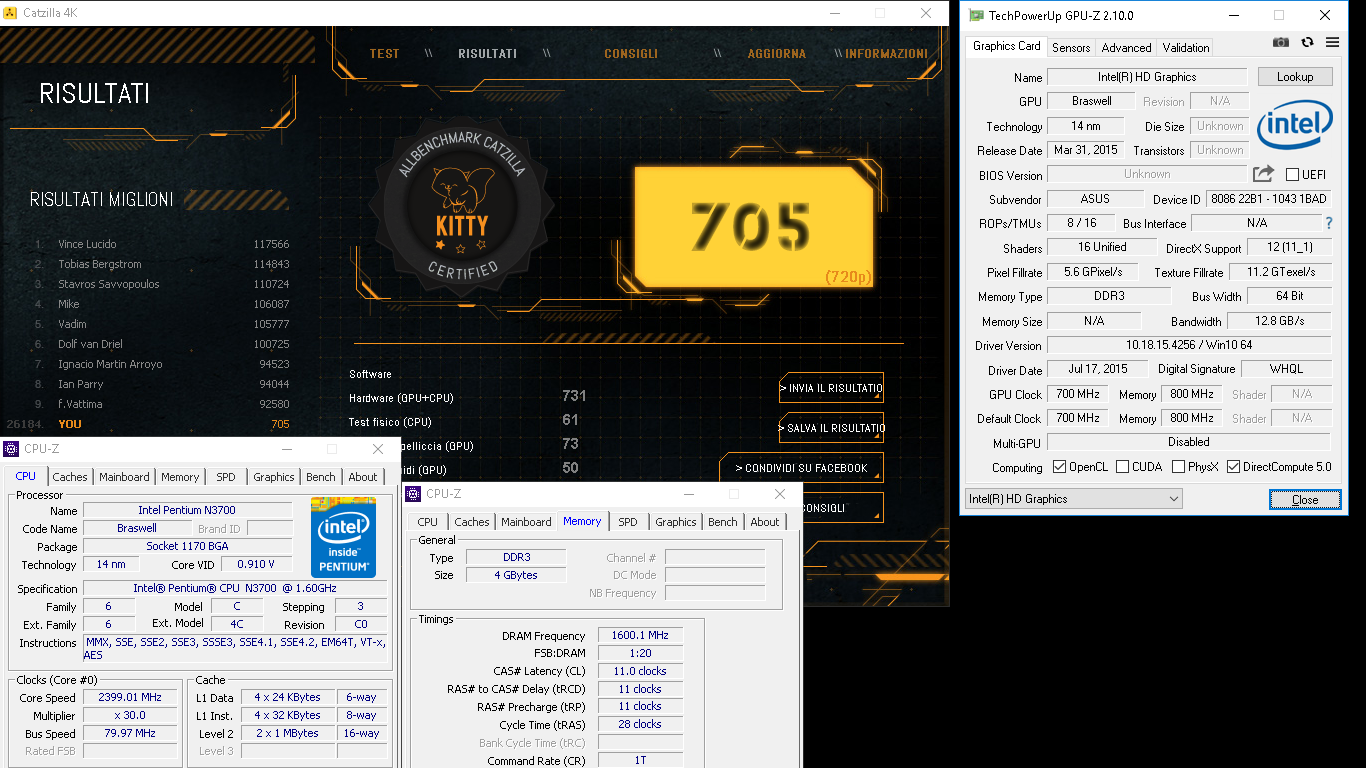Screen dimensions: 1366x768
Task: Switch to CPU tab in the CPU-Z memory window
Action: click(x=427, y=522)
